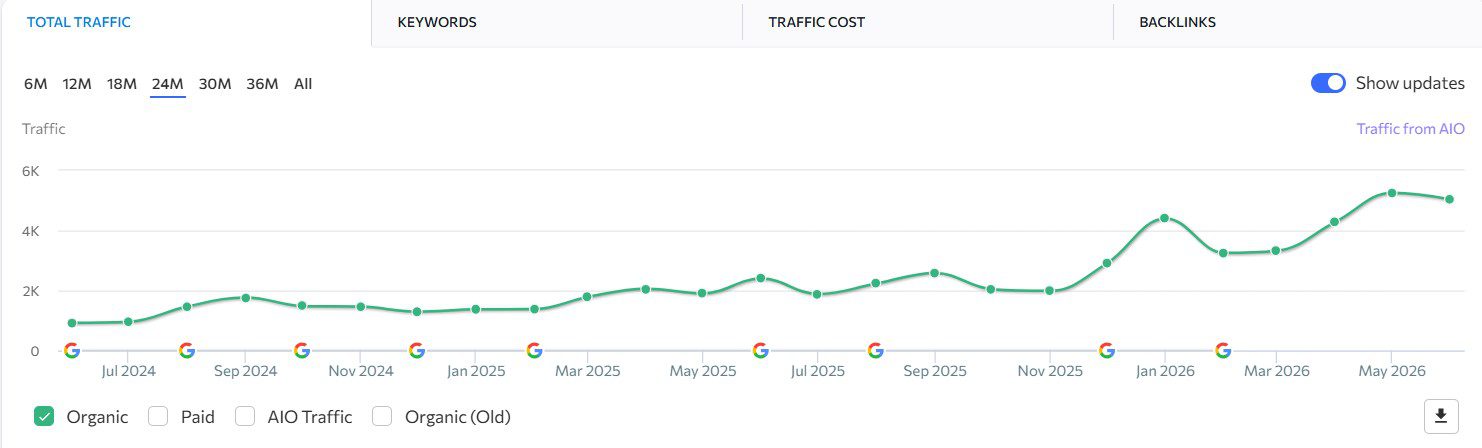Select Google update marker before Mar 2025
This screenshot has height=448, width=1482.
(534, 350)
